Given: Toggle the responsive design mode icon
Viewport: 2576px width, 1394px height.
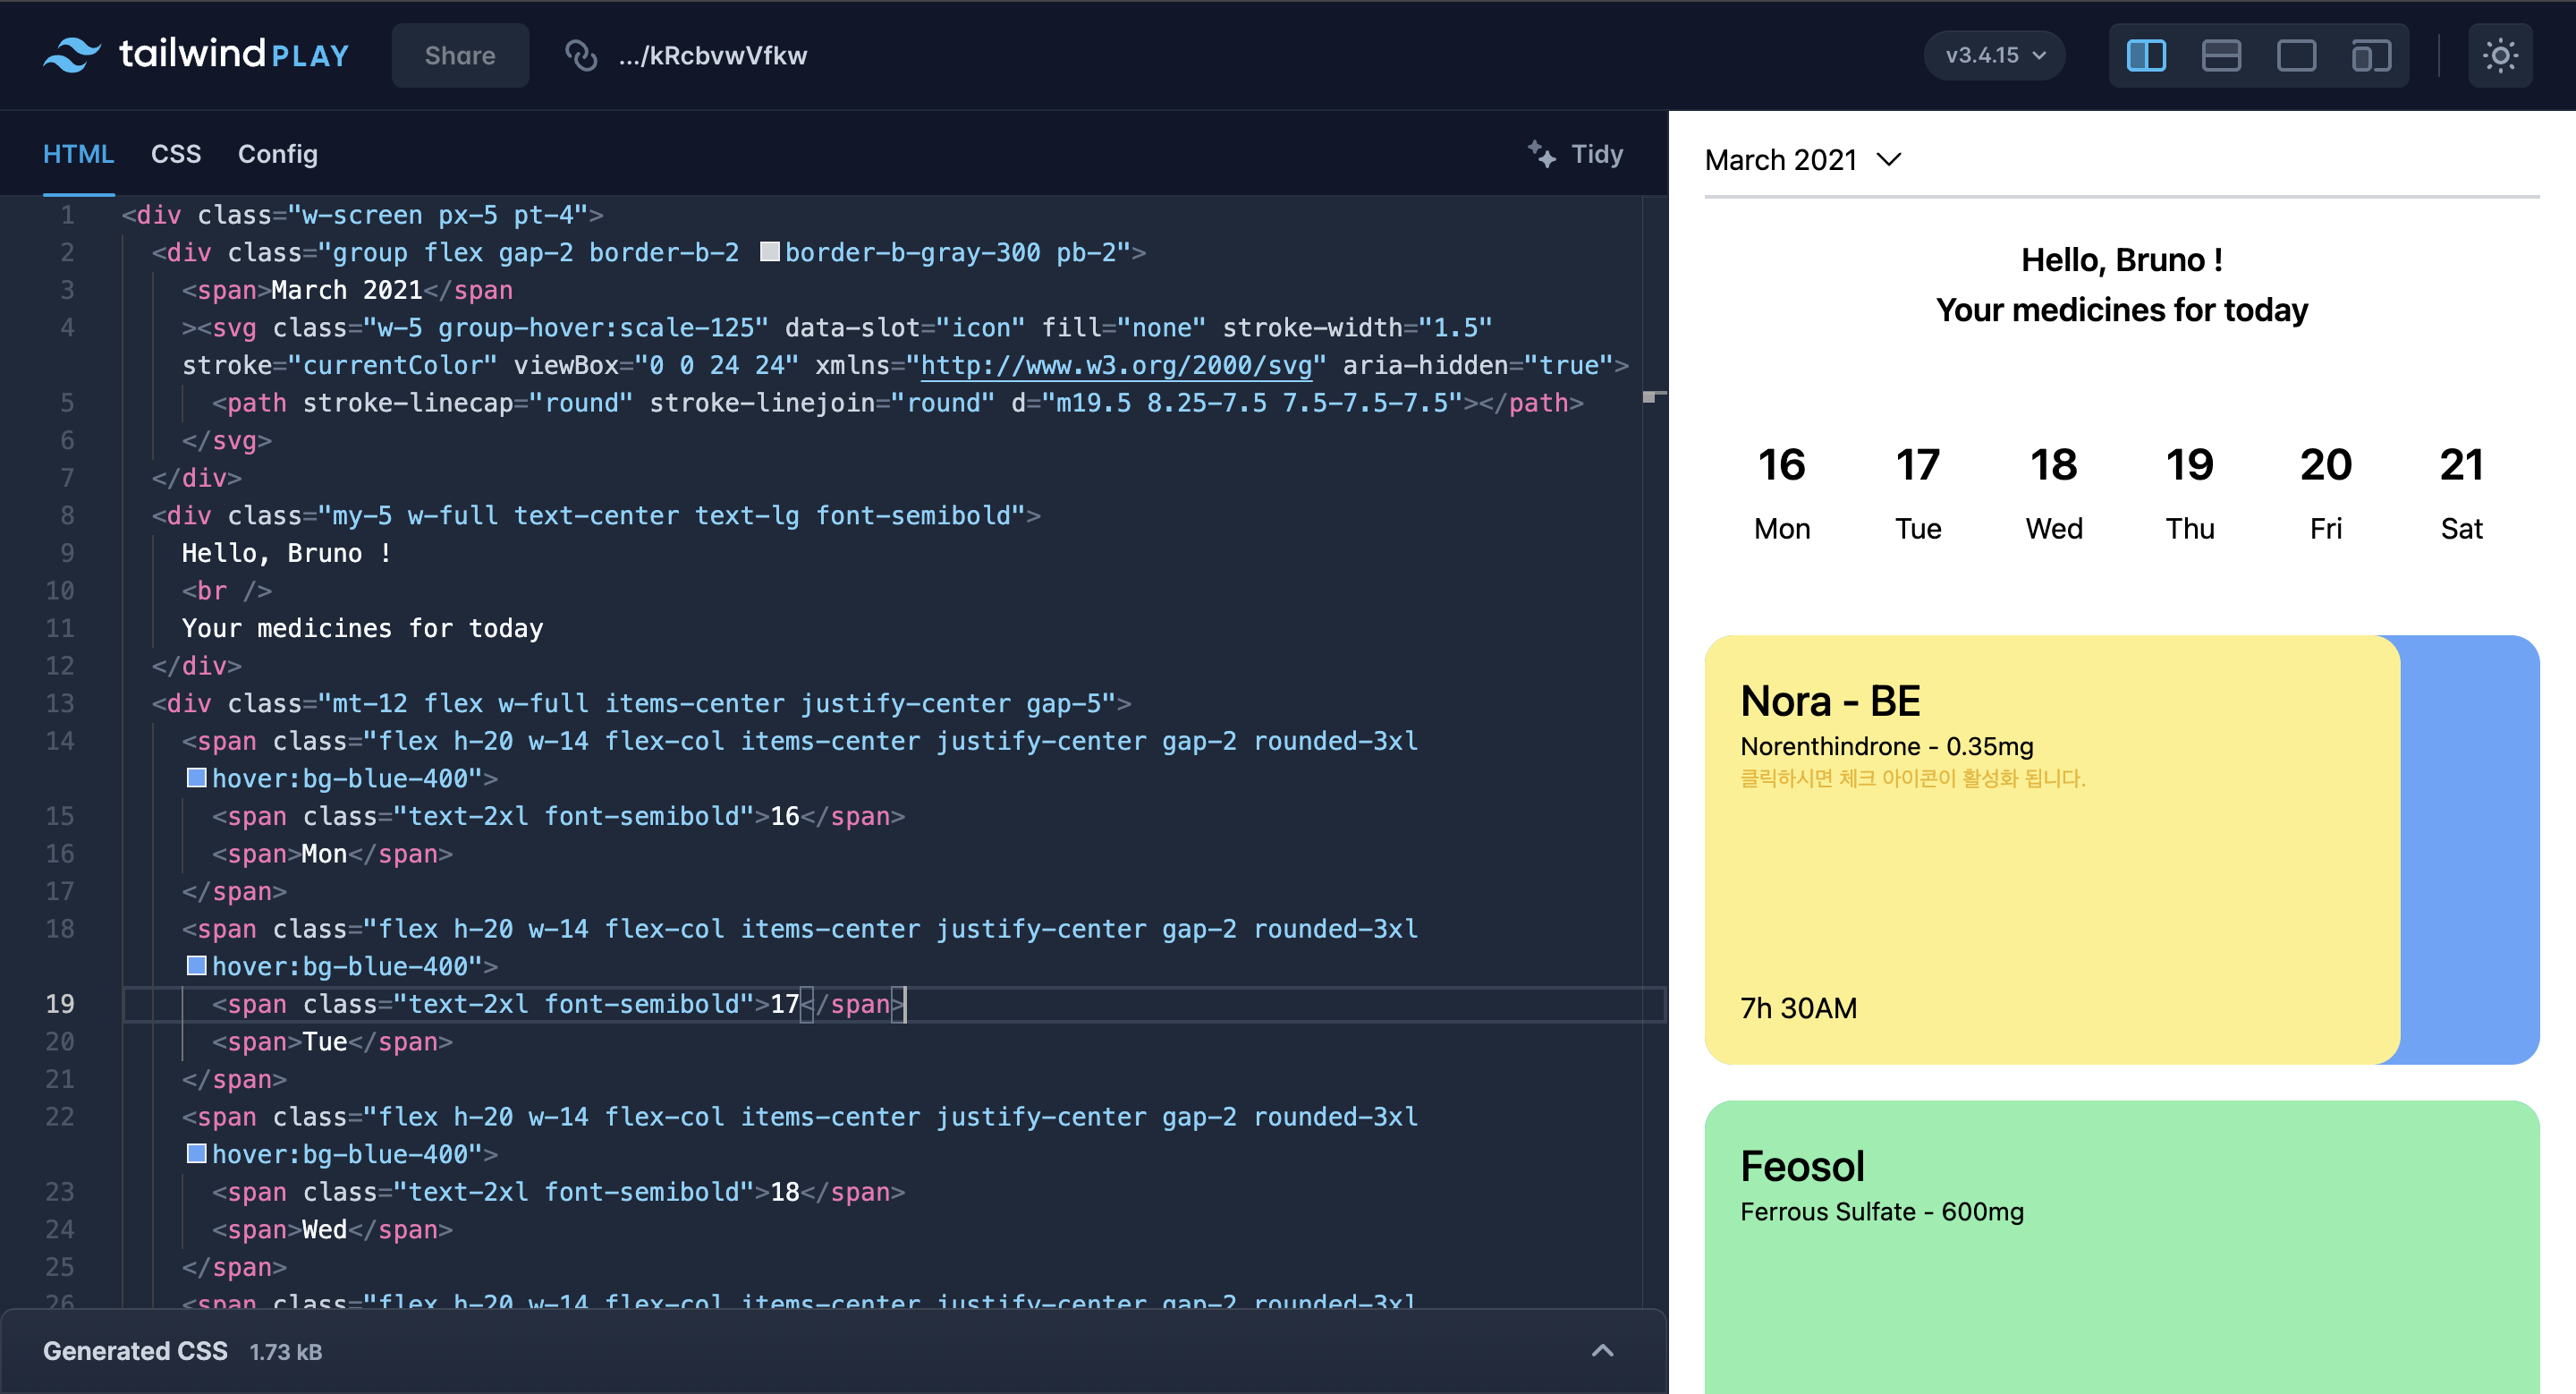Looking at the screenshot, I should (2371, 55).
